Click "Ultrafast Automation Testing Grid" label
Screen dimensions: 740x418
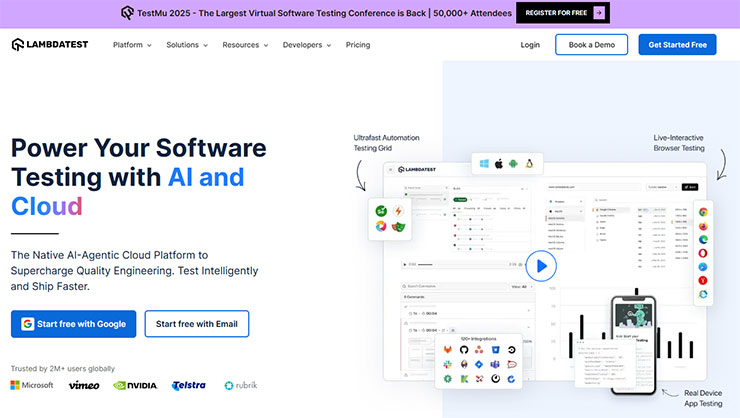[387, 143]
